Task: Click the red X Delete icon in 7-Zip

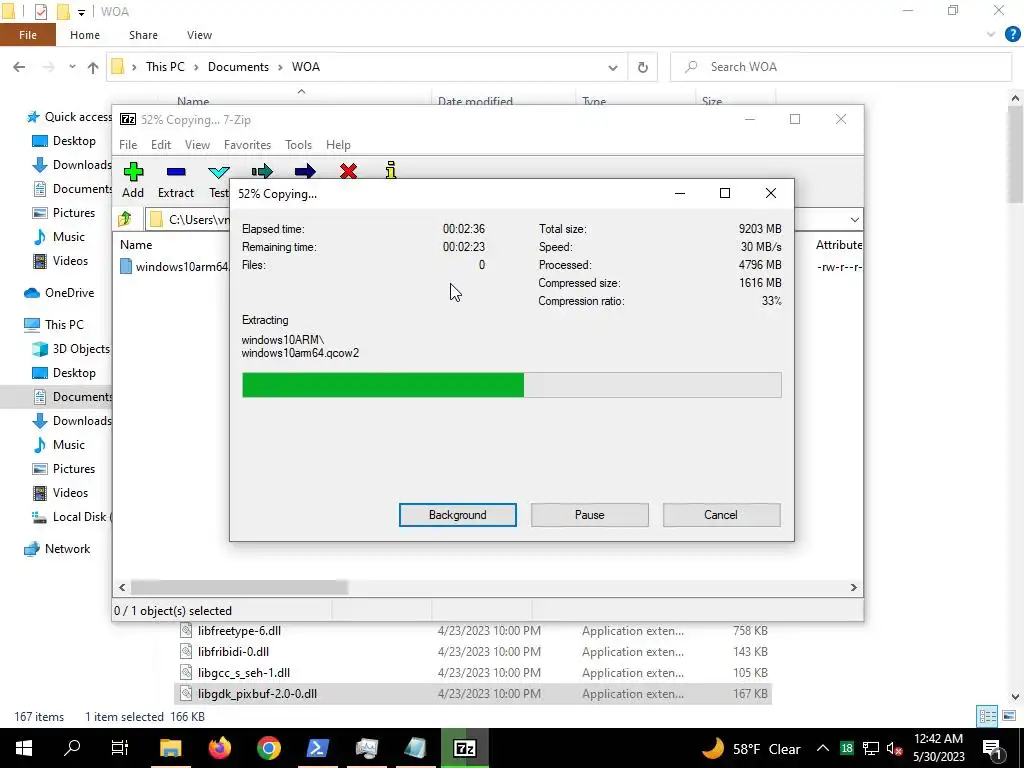Action: [348, 171]
